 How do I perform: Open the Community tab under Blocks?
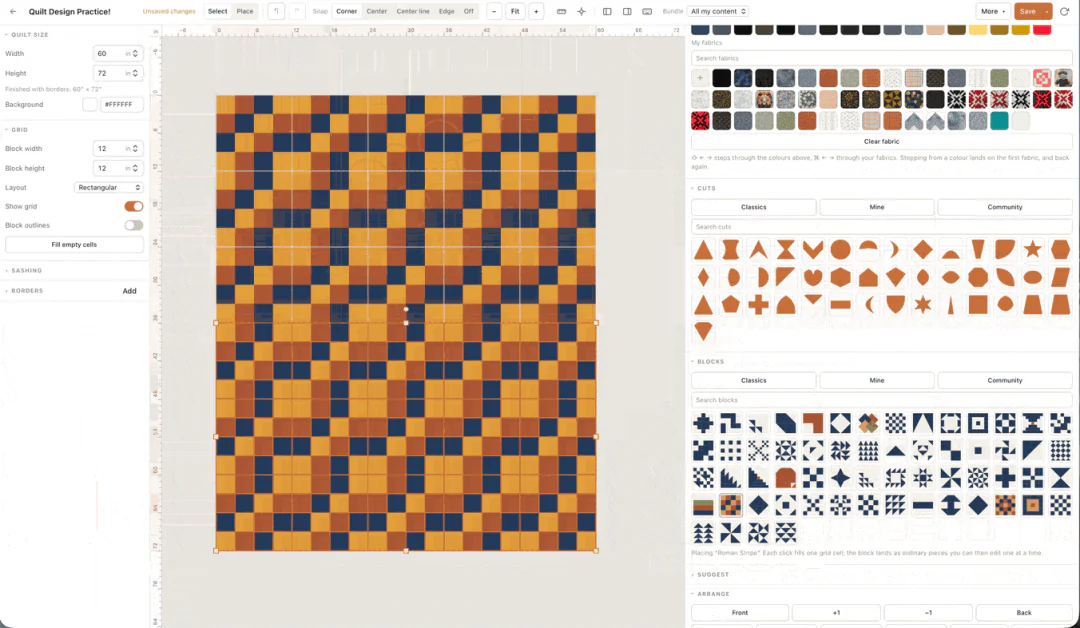(x=1005, y=380)
